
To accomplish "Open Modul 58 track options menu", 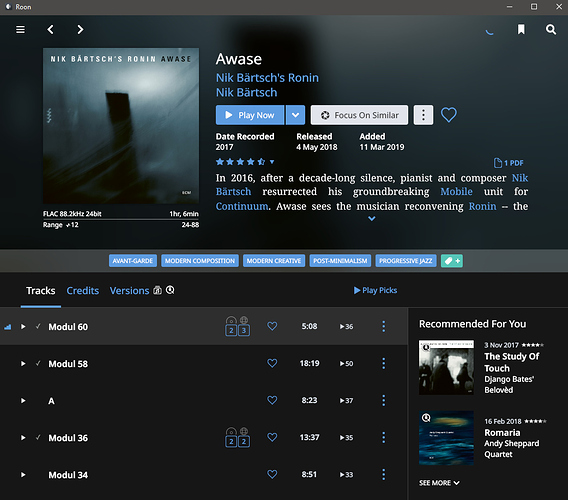I will click(x=384, y=363).
